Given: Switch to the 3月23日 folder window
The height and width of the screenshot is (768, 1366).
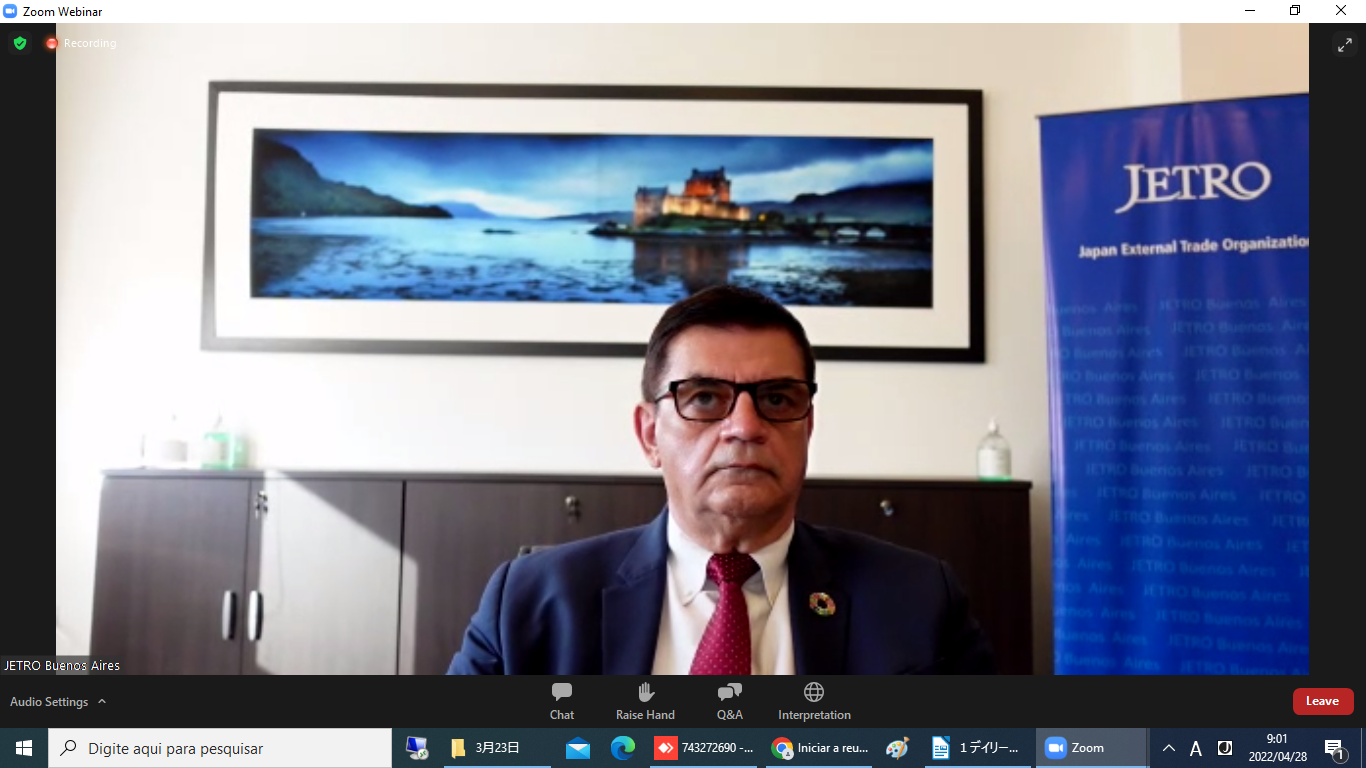Looking at the screenshot, I should pos(488,748).
